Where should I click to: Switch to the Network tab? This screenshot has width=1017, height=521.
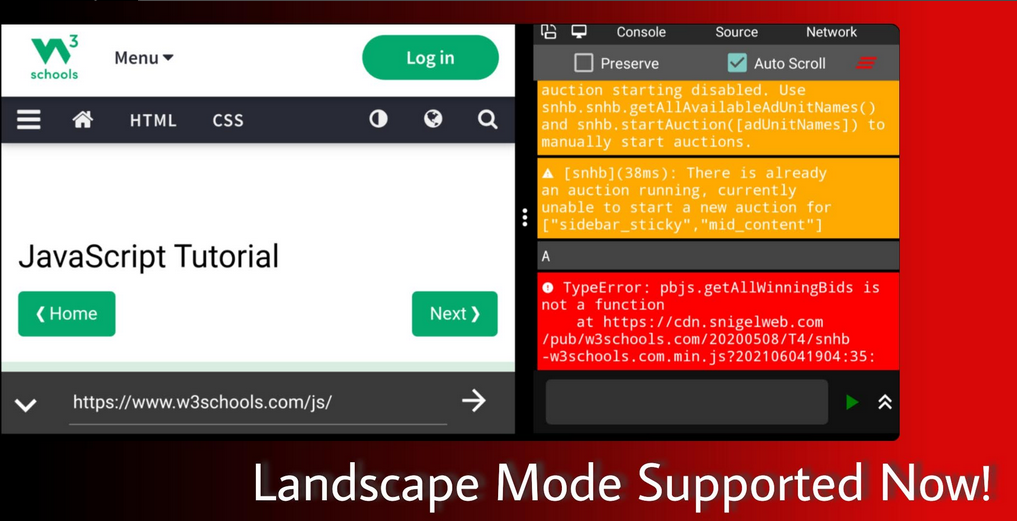pos(832,32)
